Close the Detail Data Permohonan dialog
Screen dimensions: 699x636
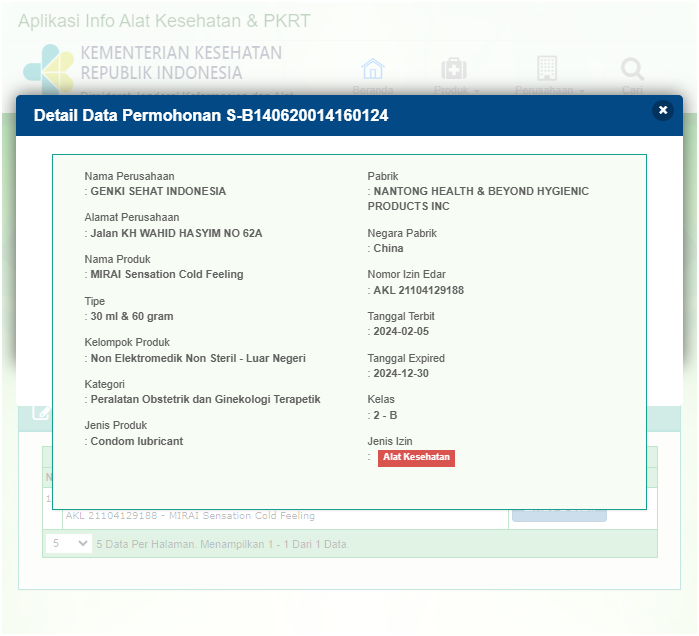[662, 111]
